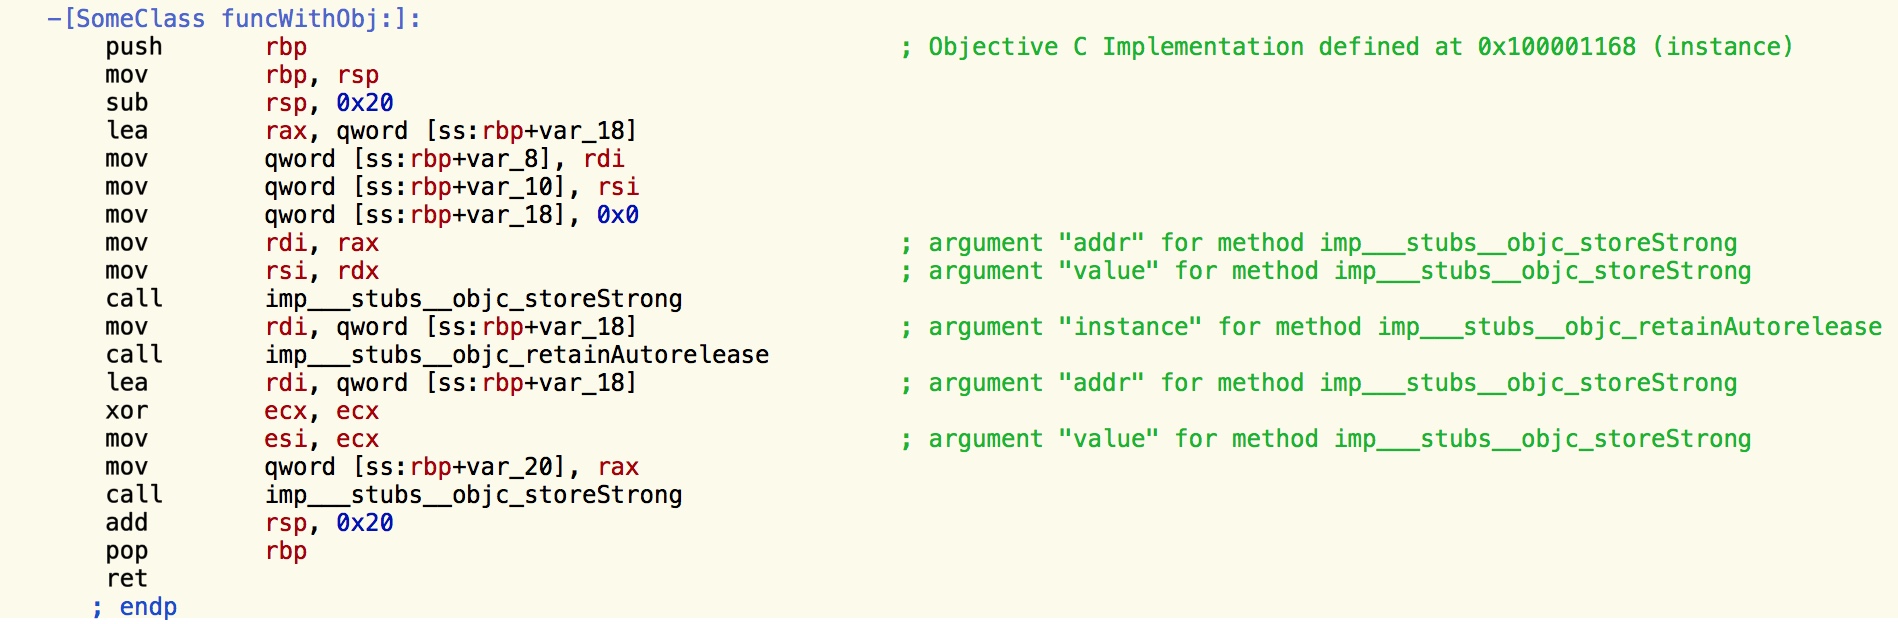The width and height of the screenshot is (1898, 624).
Task: Click the xor ecx, ecx instruction
Action: coord(242,411)
